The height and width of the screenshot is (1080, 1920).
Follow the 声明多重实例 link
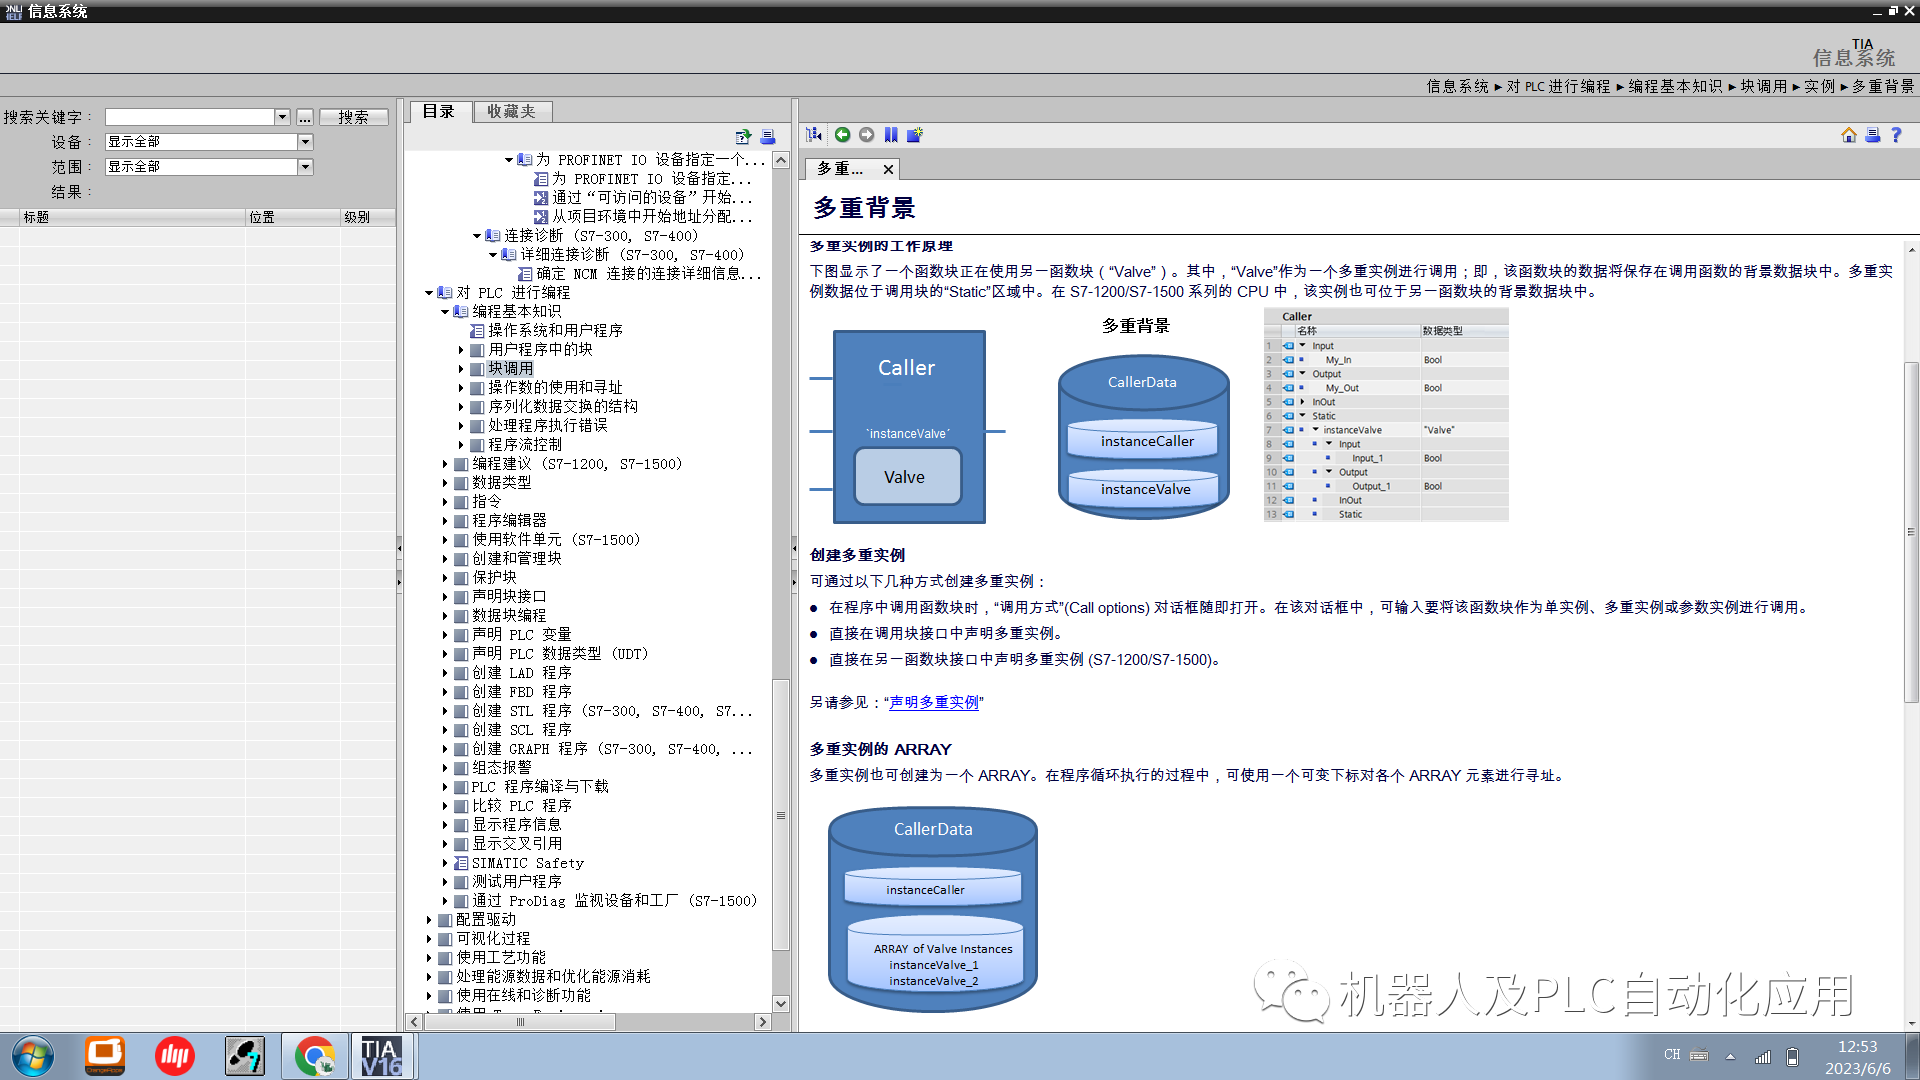click(x=934, y=702)
